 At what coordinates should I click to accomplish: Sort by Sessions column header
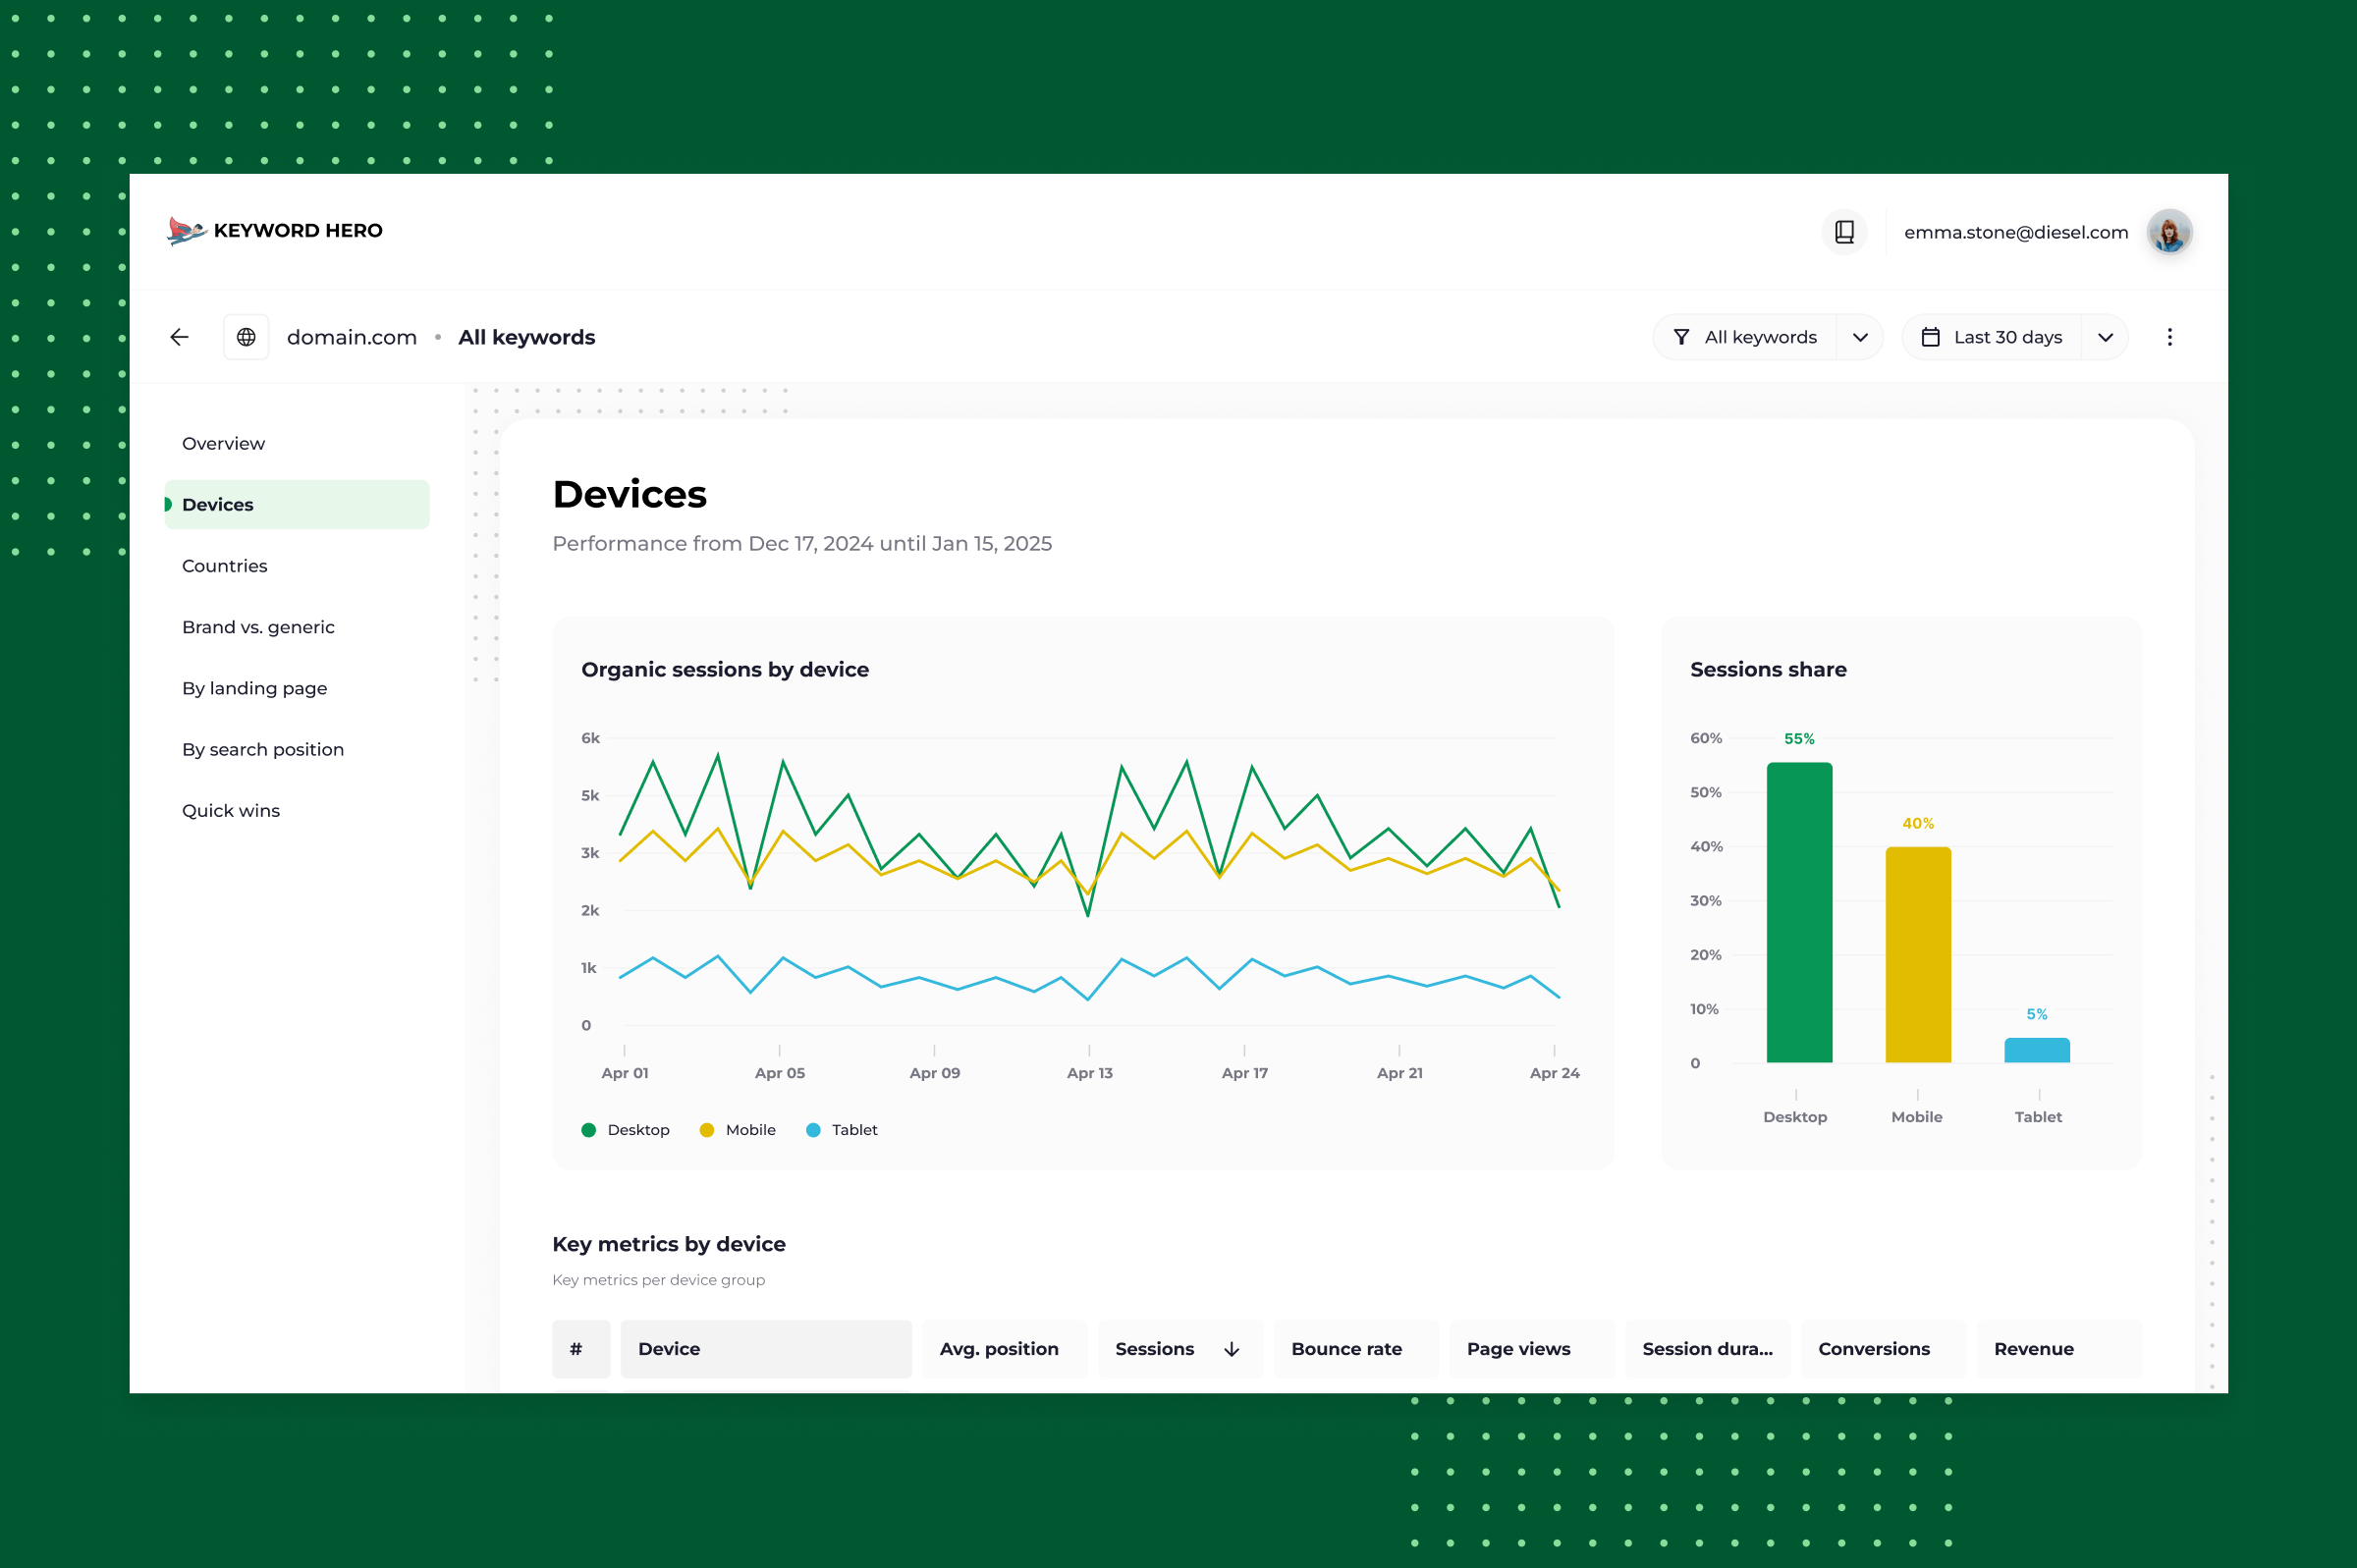(x=1180, y=1349)
